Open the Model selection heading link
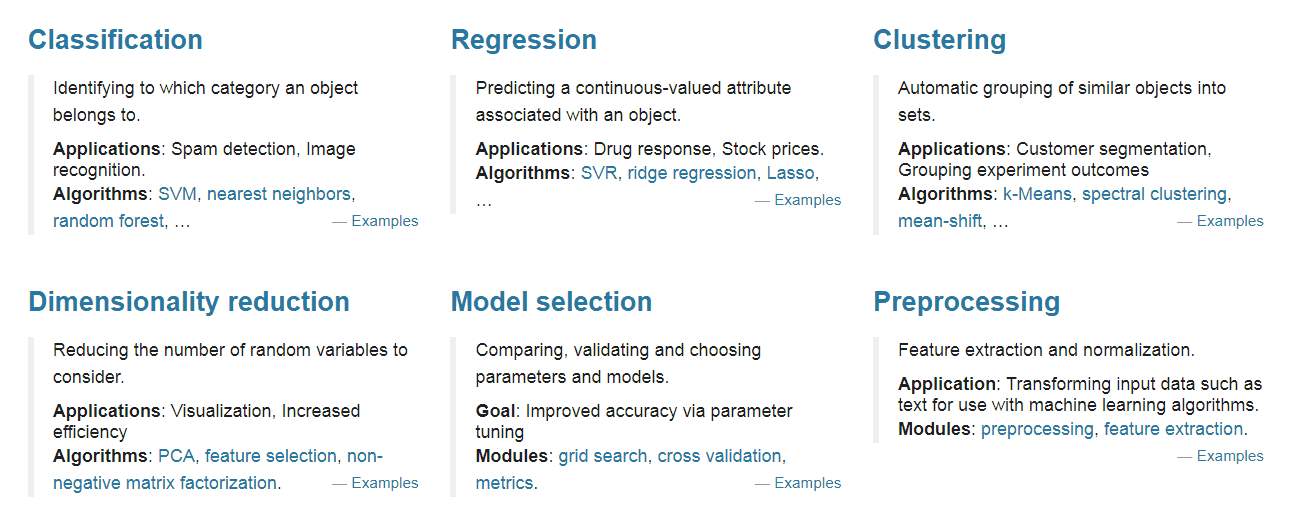This screenshot has width=1302, height=519. tap(551, 302)
